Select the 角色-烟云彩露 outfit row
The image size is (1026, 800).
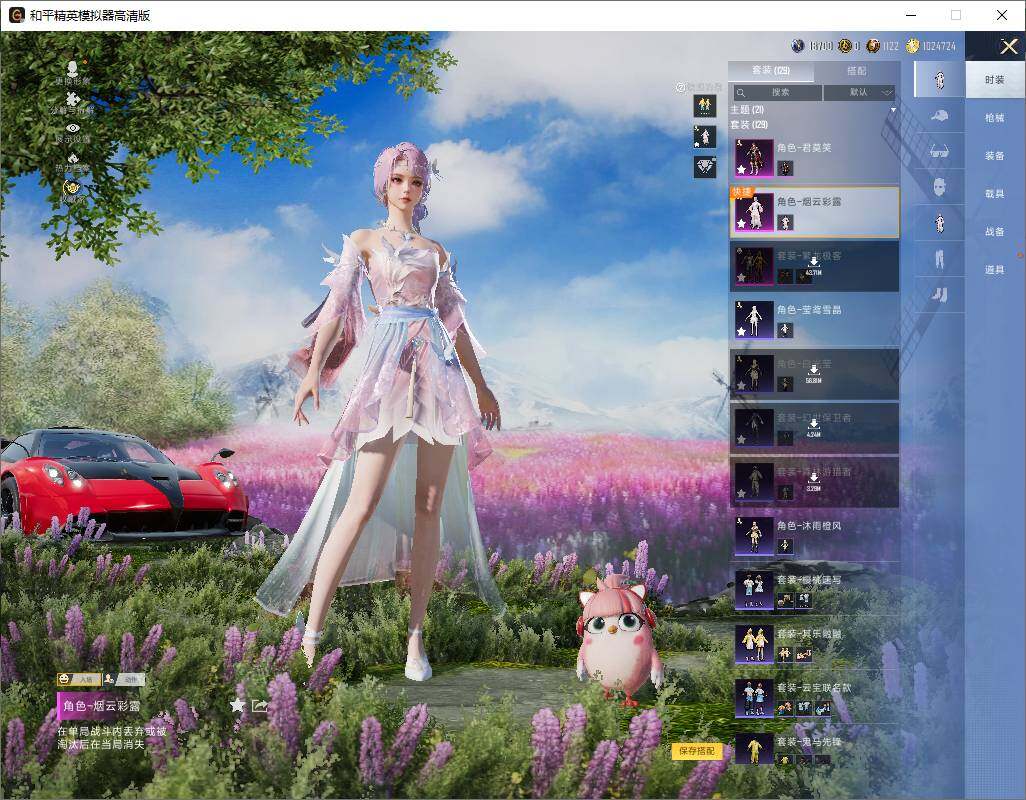click(x=814, y=212)
